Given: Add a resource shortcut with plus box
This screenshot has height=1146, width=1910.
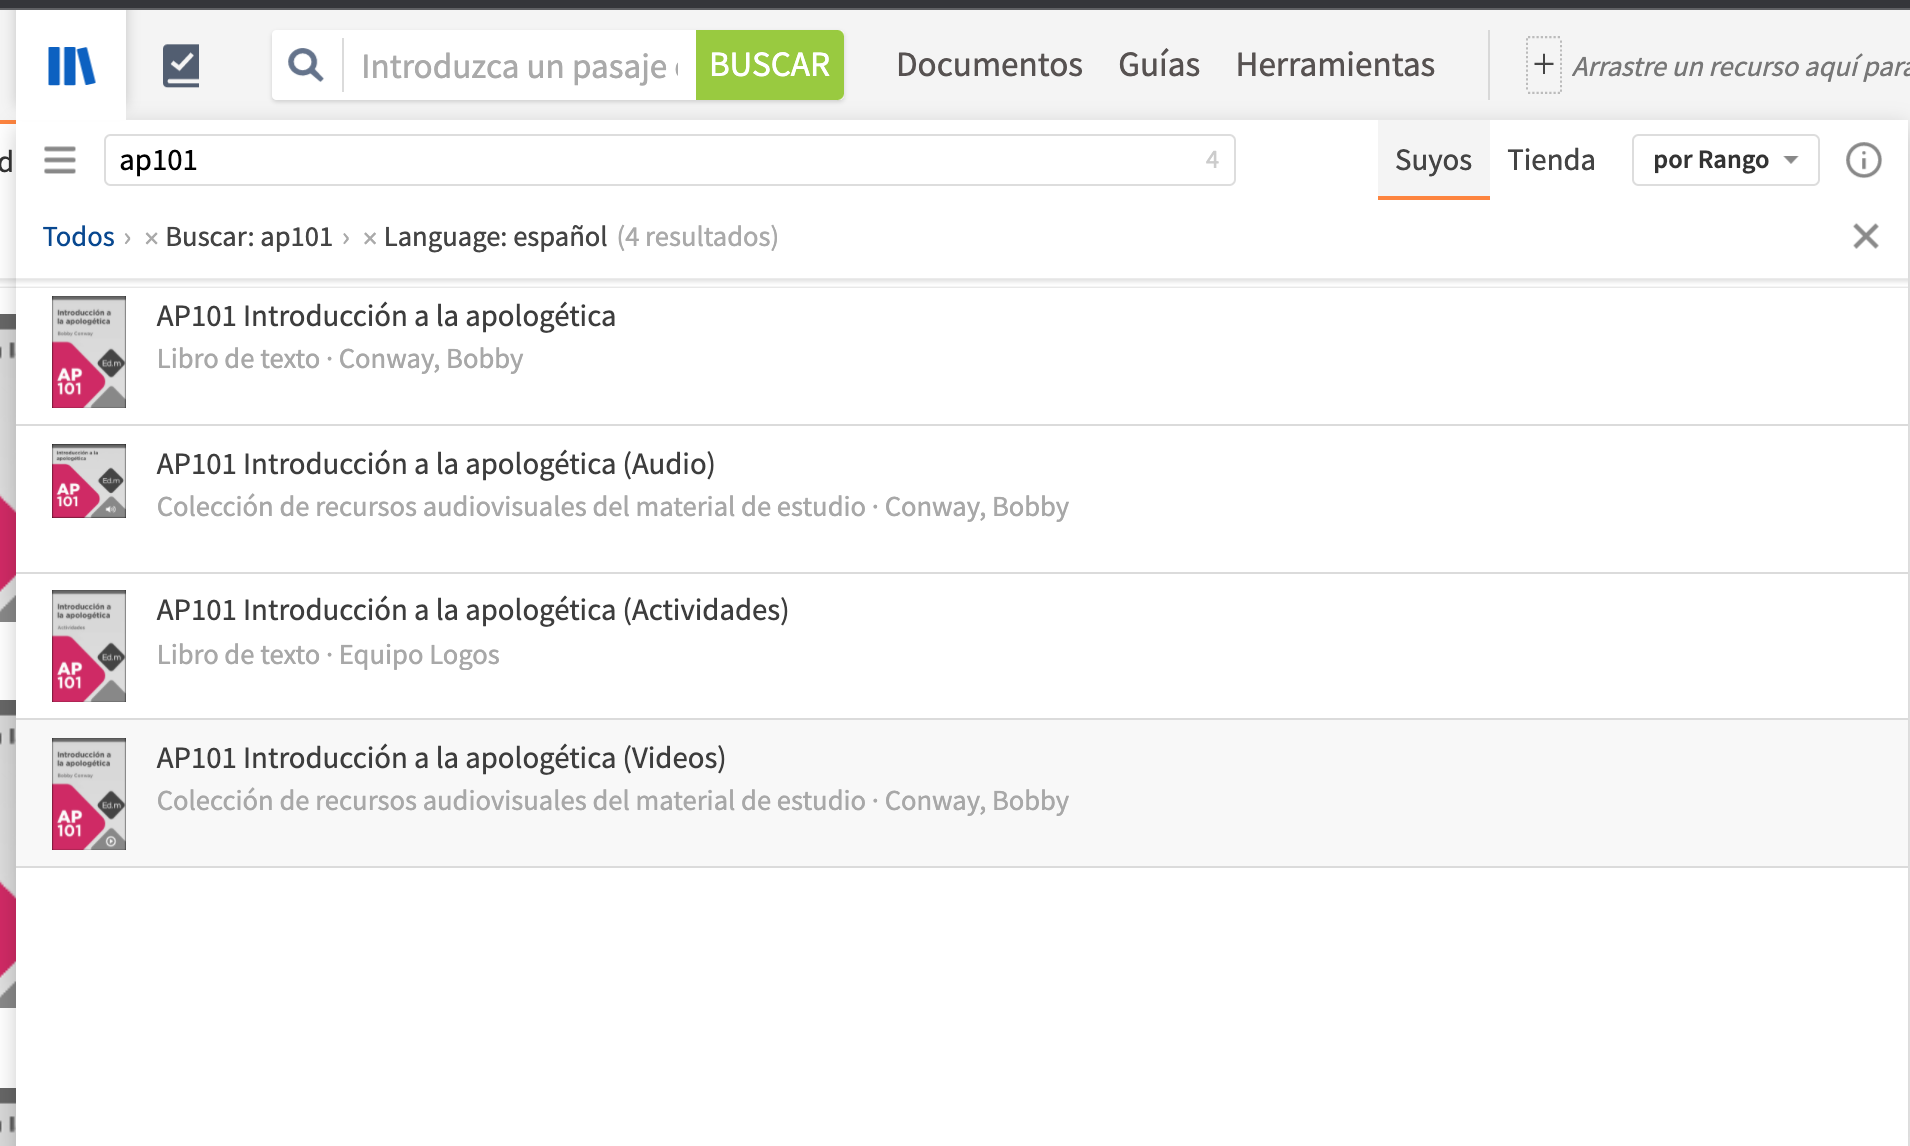Looking at the screenshot, I should [x=1543, y=65].
